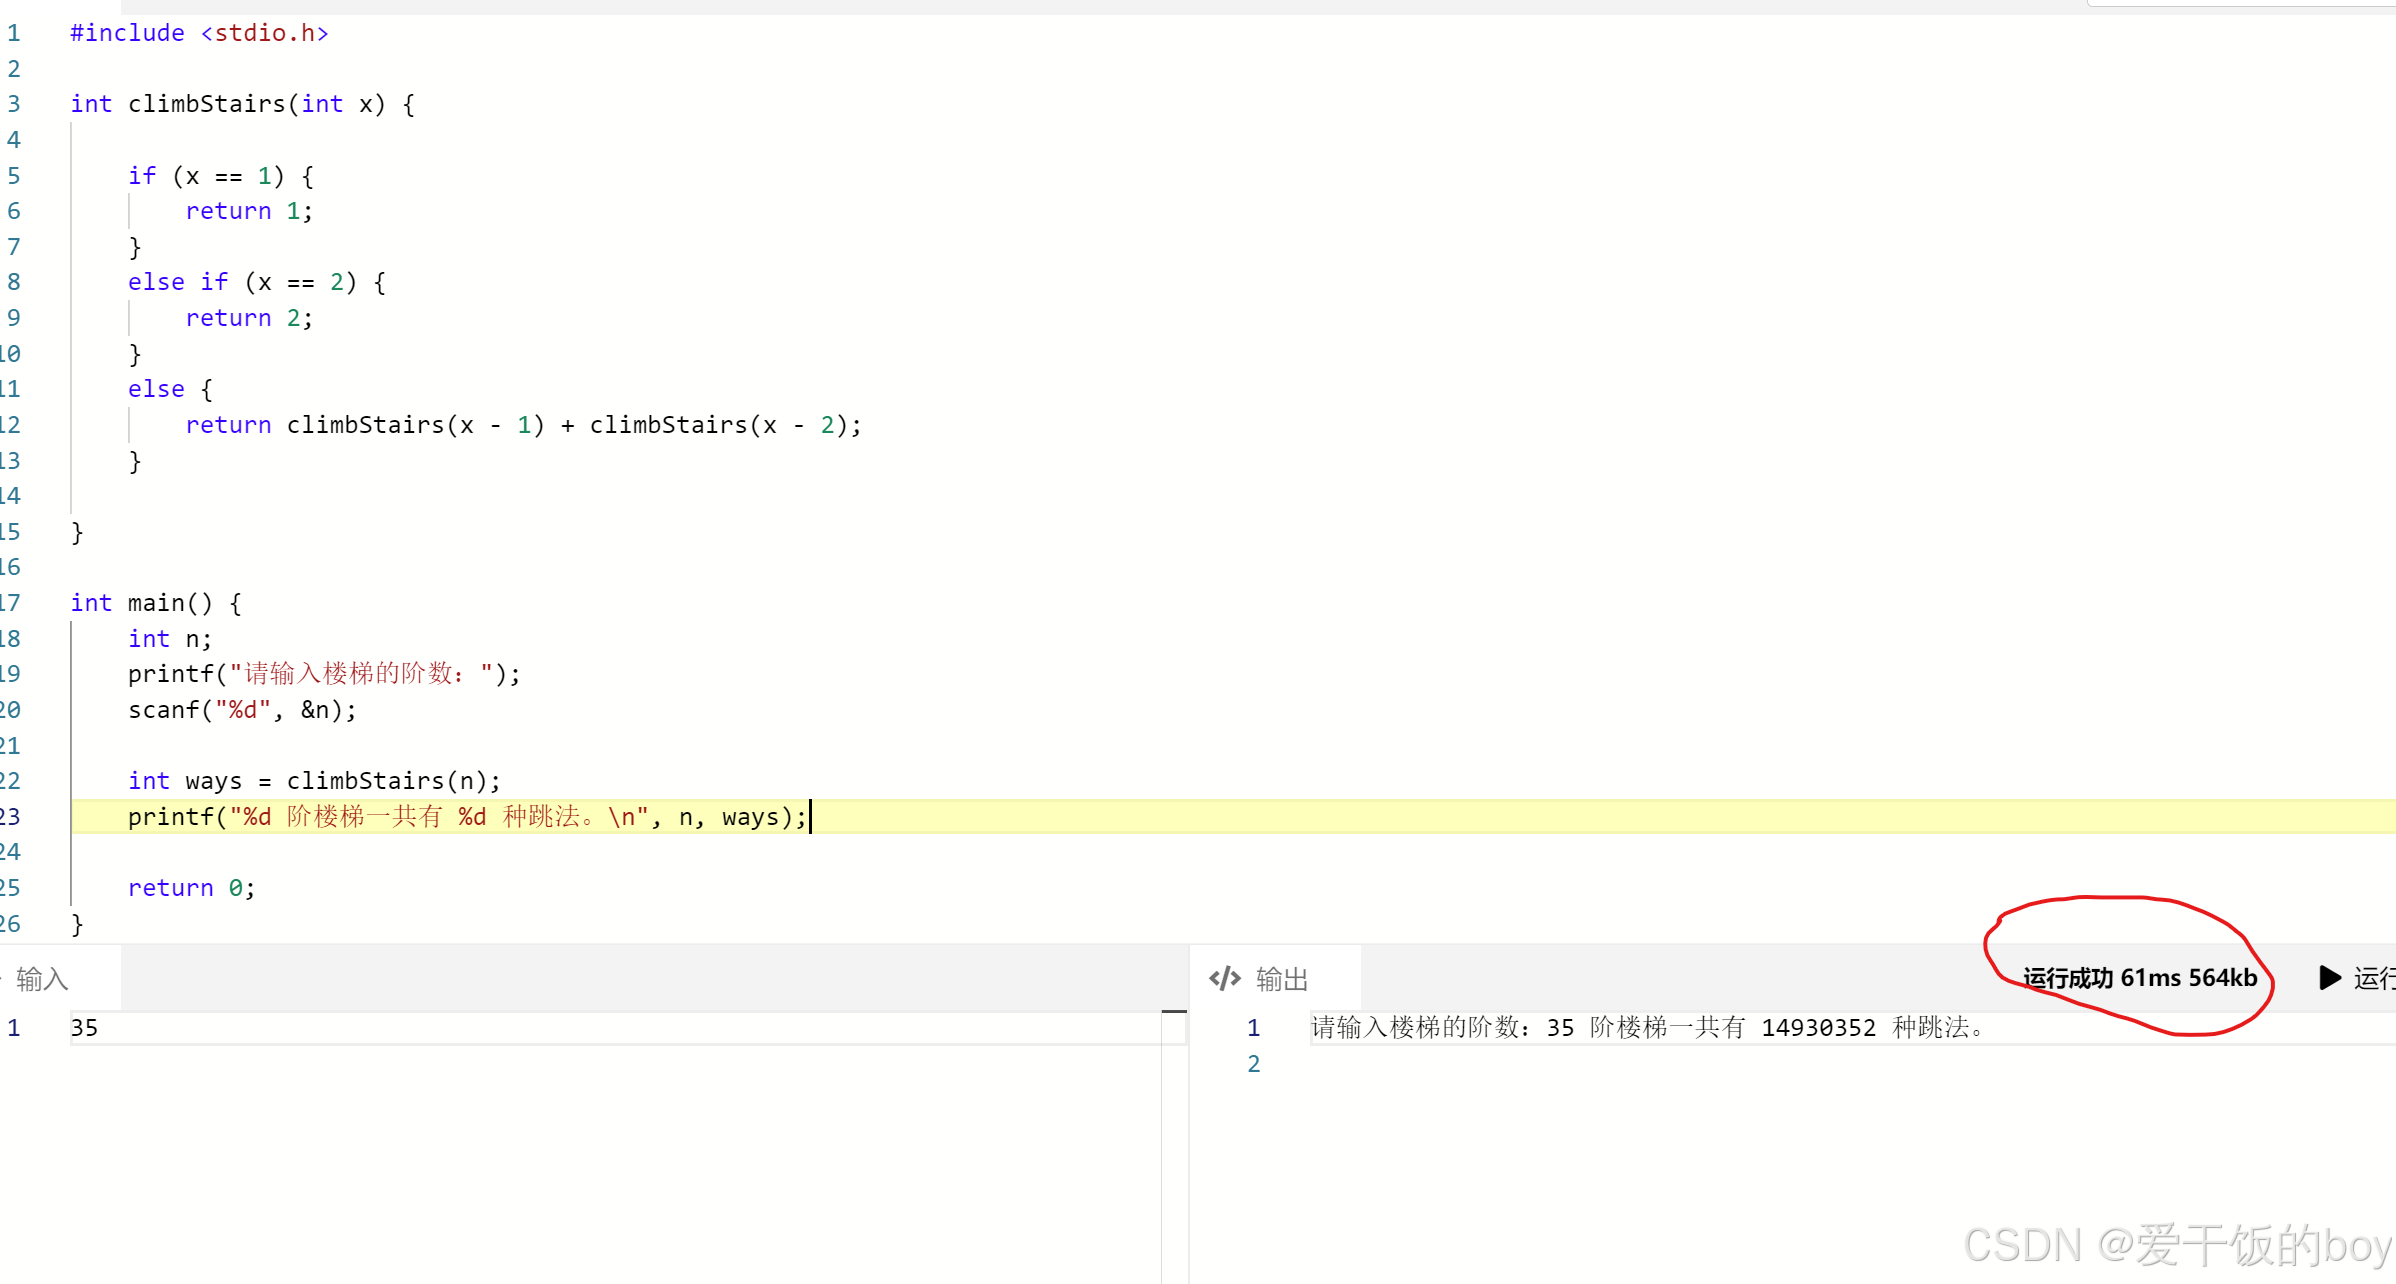
Task: Click the recursive return climbStairs(x - 1) line
Action: click(x=522, y=425)
